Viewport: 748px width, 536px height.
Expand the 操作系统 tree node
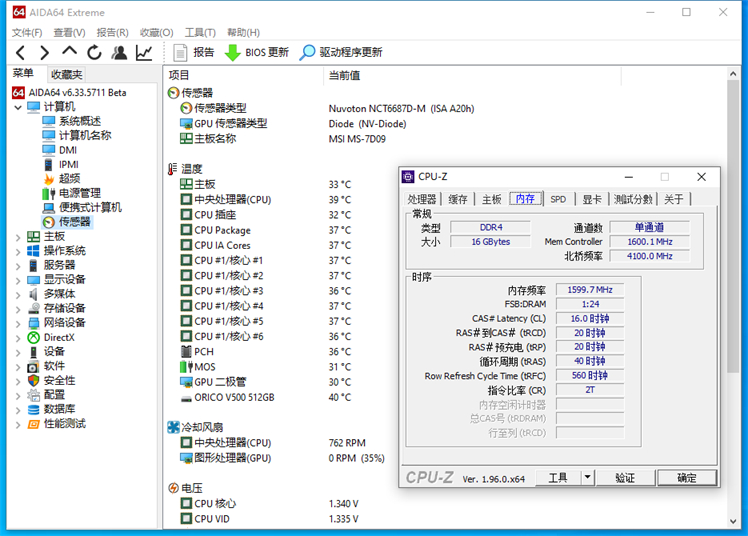click(x=18, y=251)
